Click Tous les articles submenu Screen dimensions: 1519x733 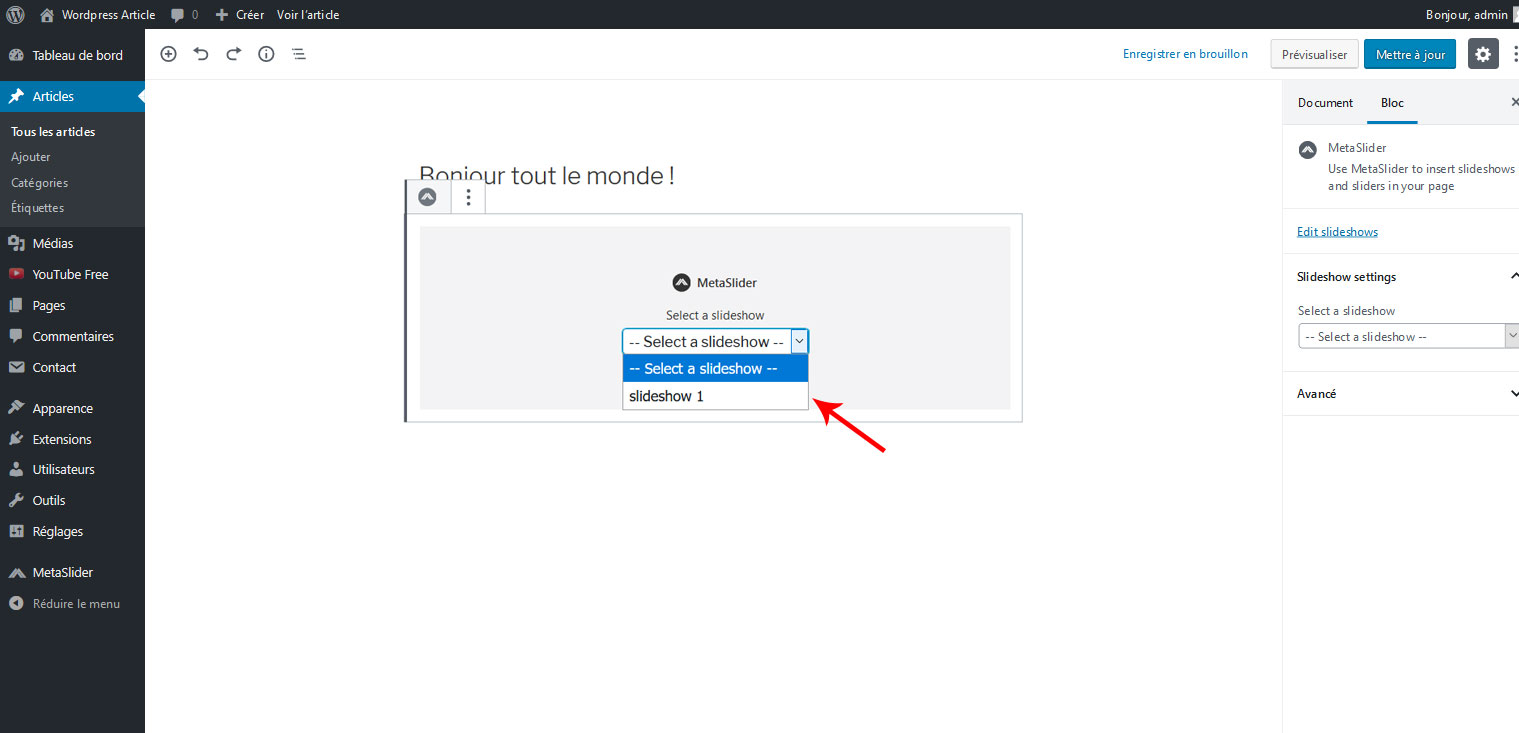53,132
